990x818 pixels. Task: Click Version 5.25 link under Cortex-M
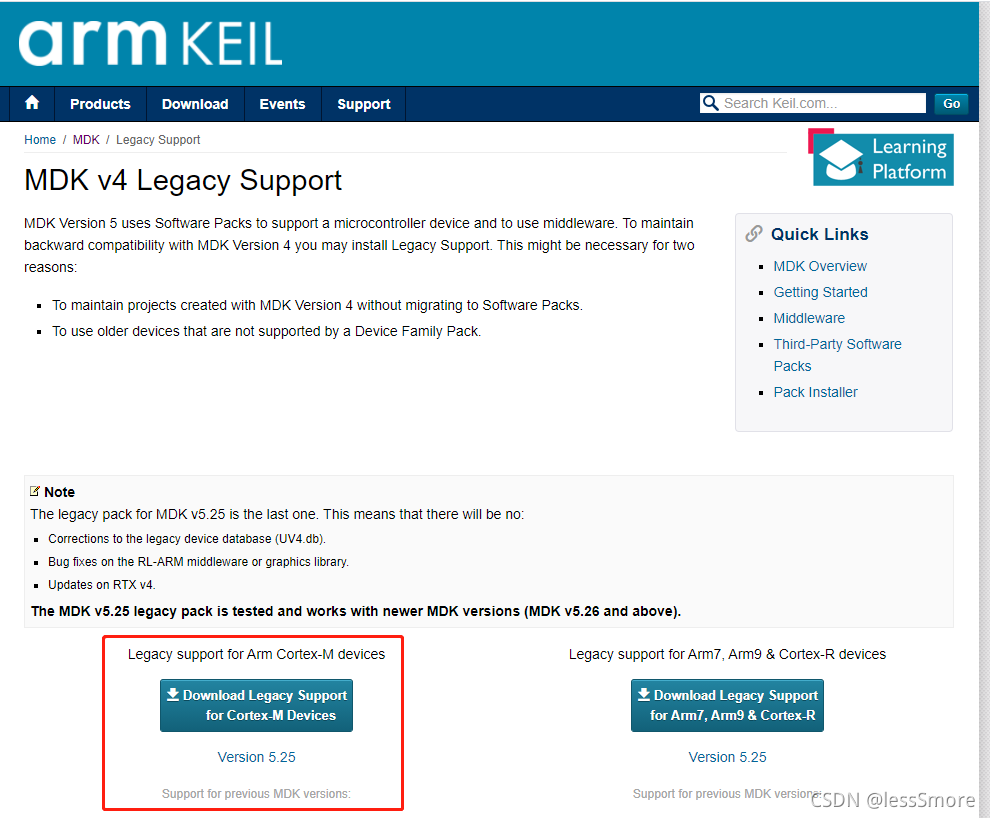click(x=256, y=757)
